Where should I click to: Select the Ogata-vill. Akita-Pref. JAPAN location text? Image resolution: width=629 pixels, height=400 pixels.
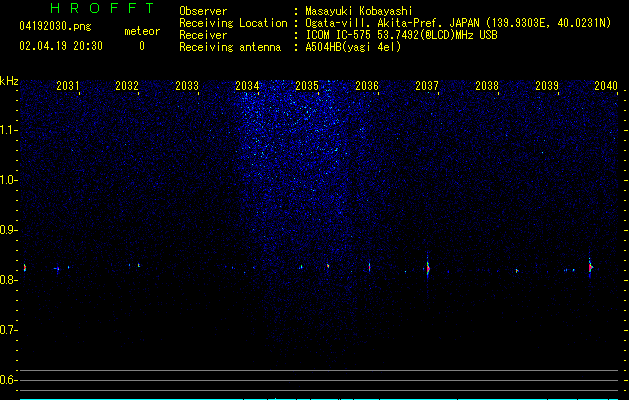tap(458, 23)
